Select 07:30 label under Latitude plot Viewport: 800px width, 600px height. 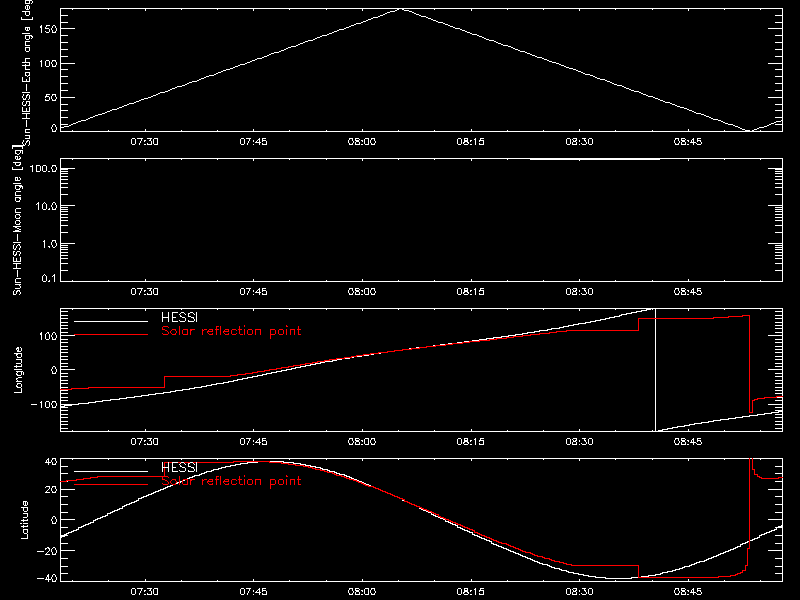pyautogui.click(x=144, y=592)
